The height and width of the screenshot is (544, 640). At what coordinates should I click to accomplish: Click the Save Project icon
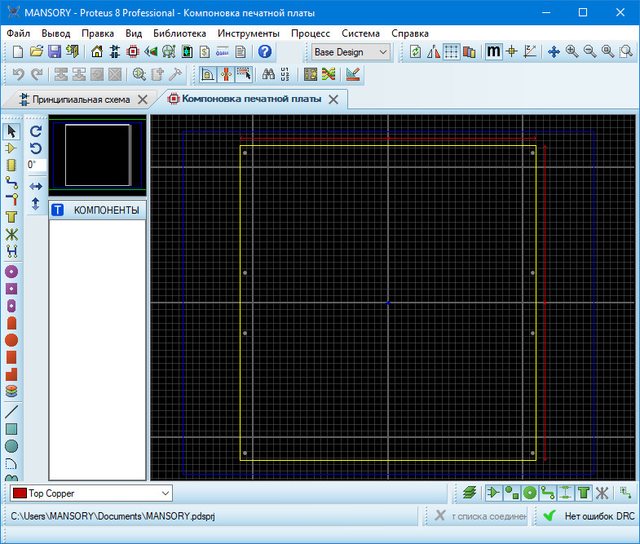coord(54,51)
